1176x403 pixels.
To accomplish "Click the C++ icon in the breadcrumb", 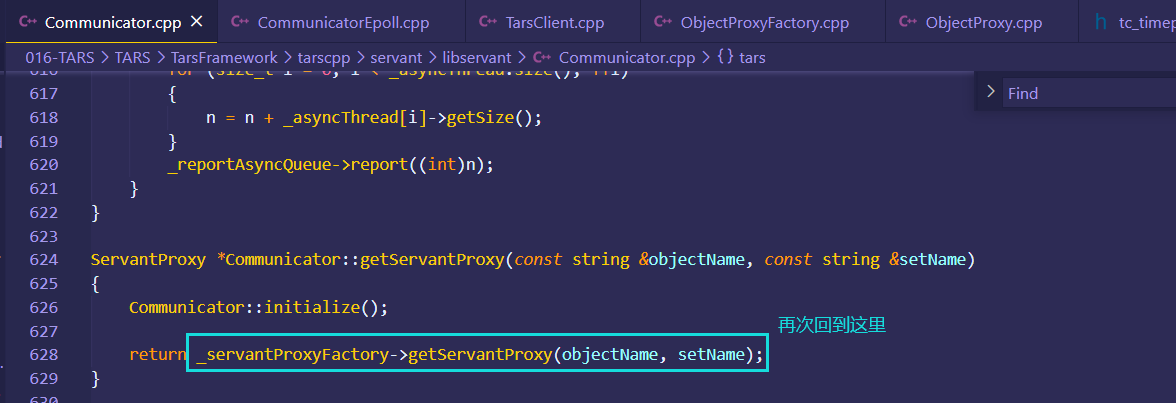I will pyautogui.click(x=543, y=57).
